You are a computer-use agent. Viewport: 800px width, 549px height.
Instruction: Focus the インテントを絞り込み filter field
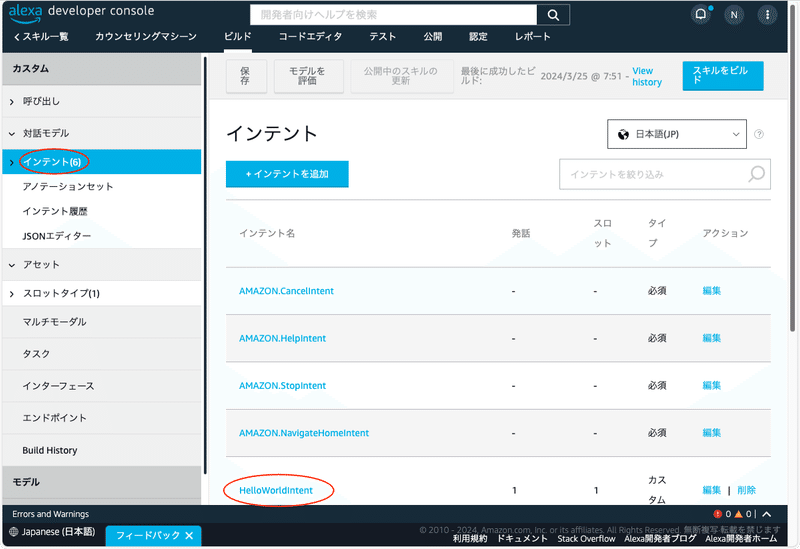665,174
